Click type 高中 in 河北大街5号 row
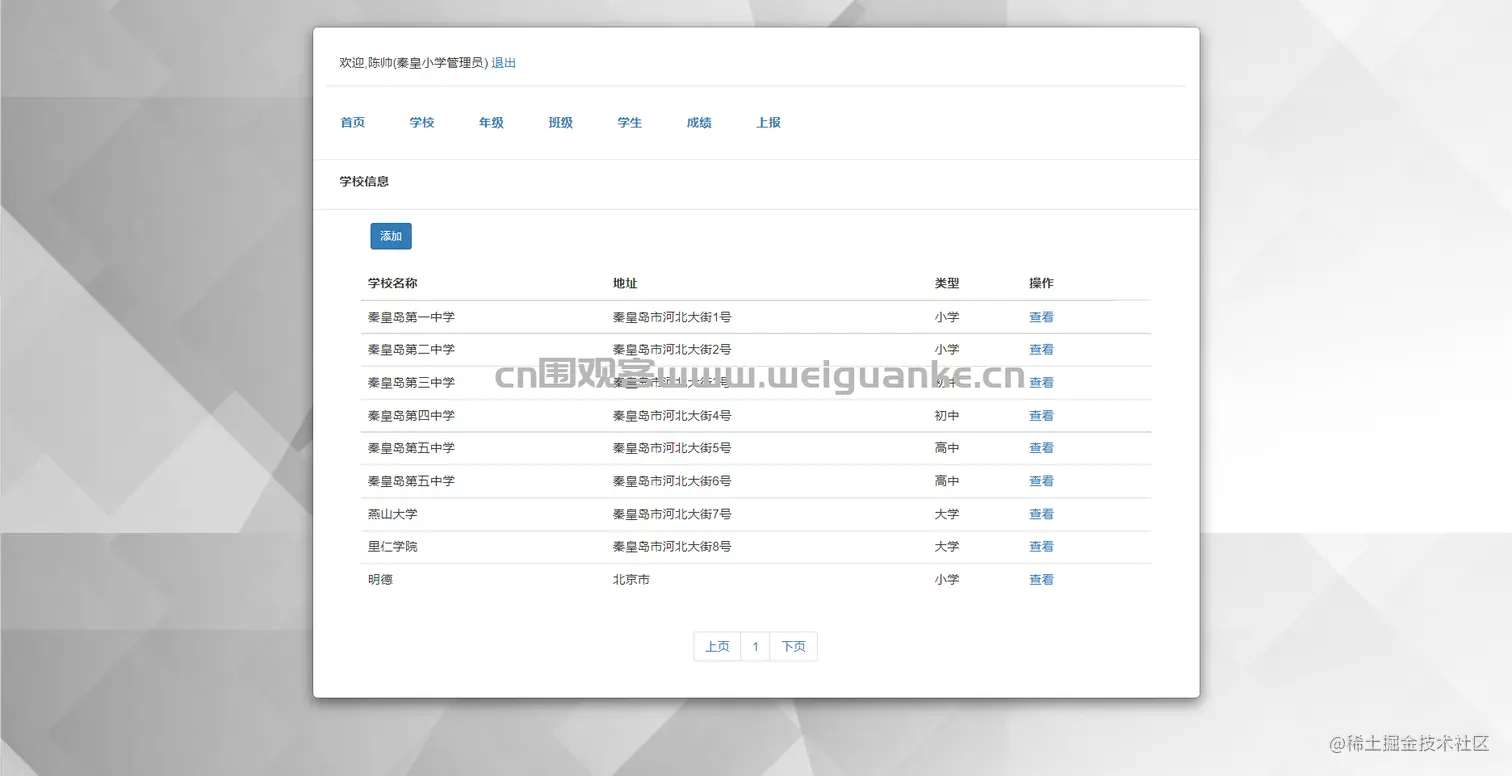 point(947,448)
